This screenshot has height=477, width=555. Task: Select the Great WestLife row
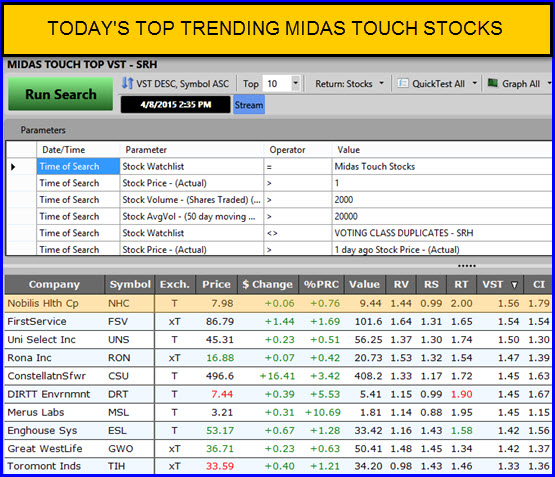(x=278, y=449)
